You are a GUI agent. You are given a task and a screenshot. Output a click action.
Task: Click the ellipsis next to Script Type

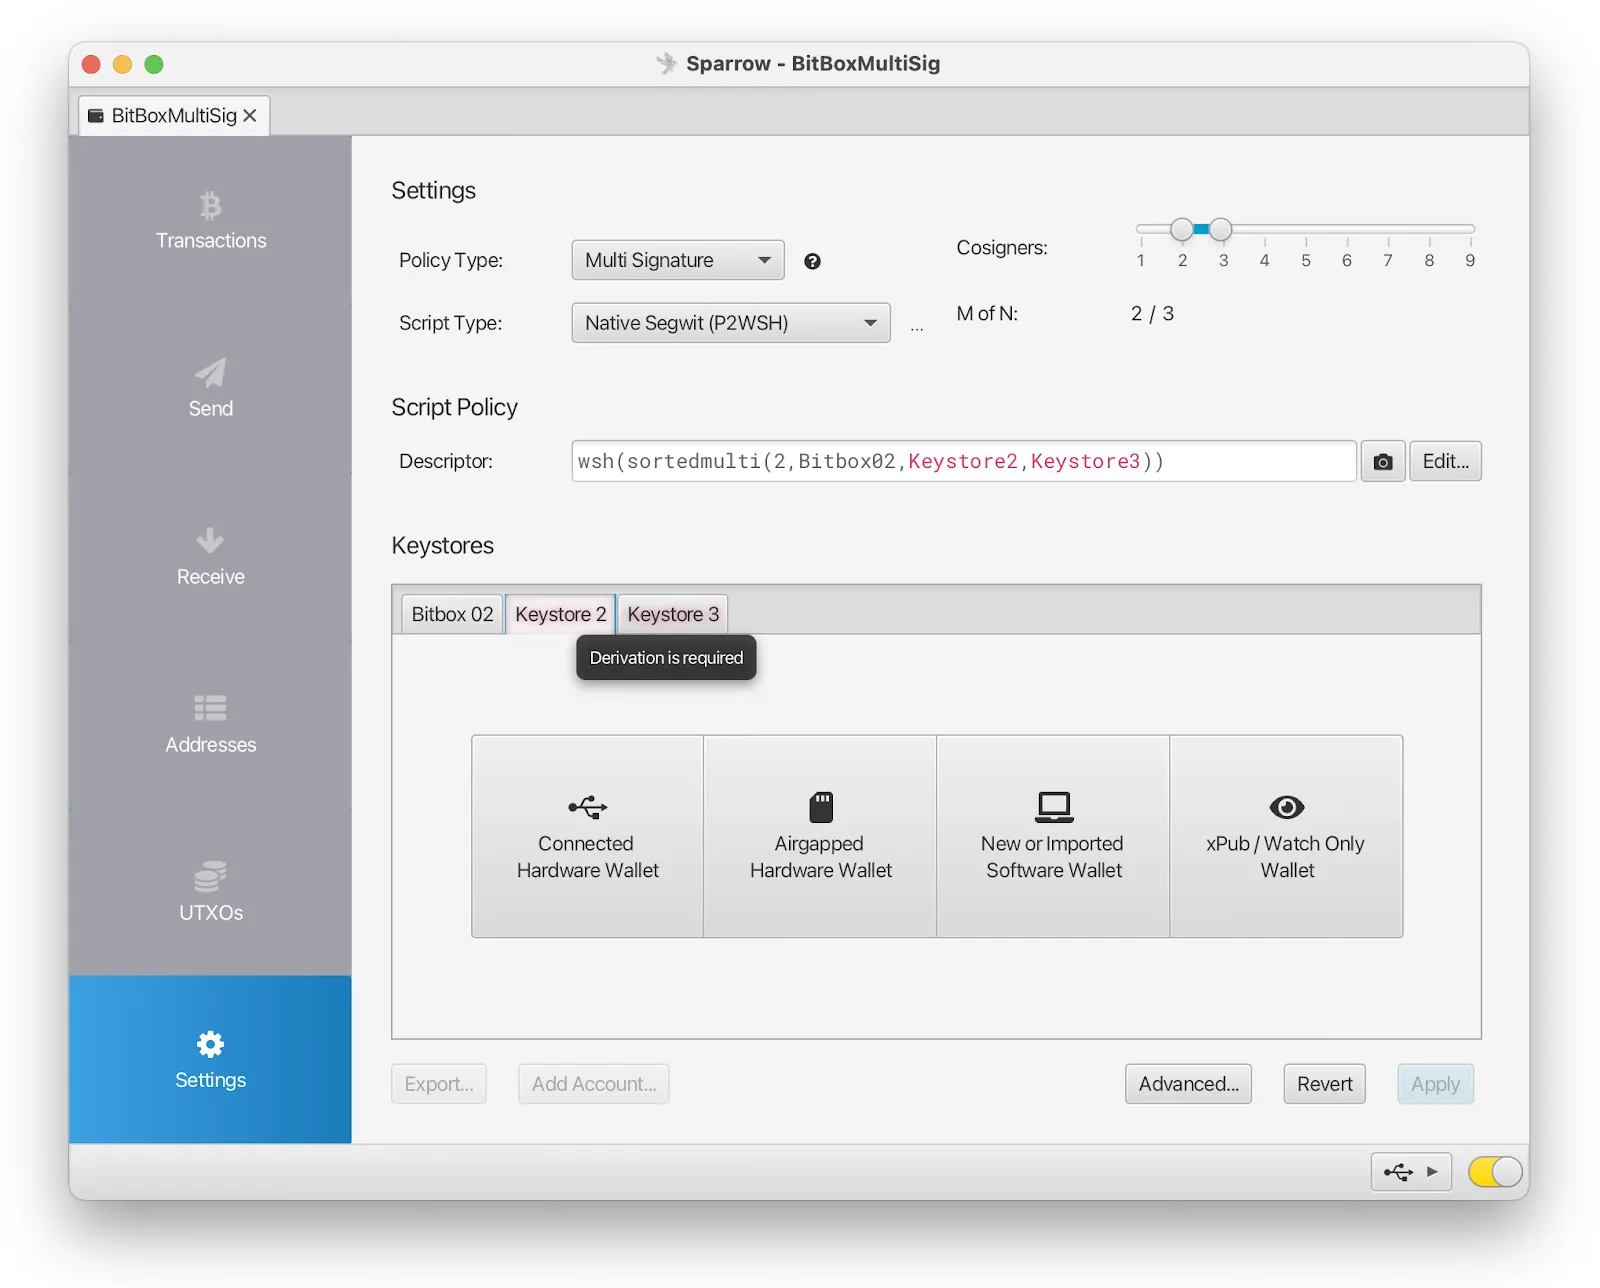[917, 328]
